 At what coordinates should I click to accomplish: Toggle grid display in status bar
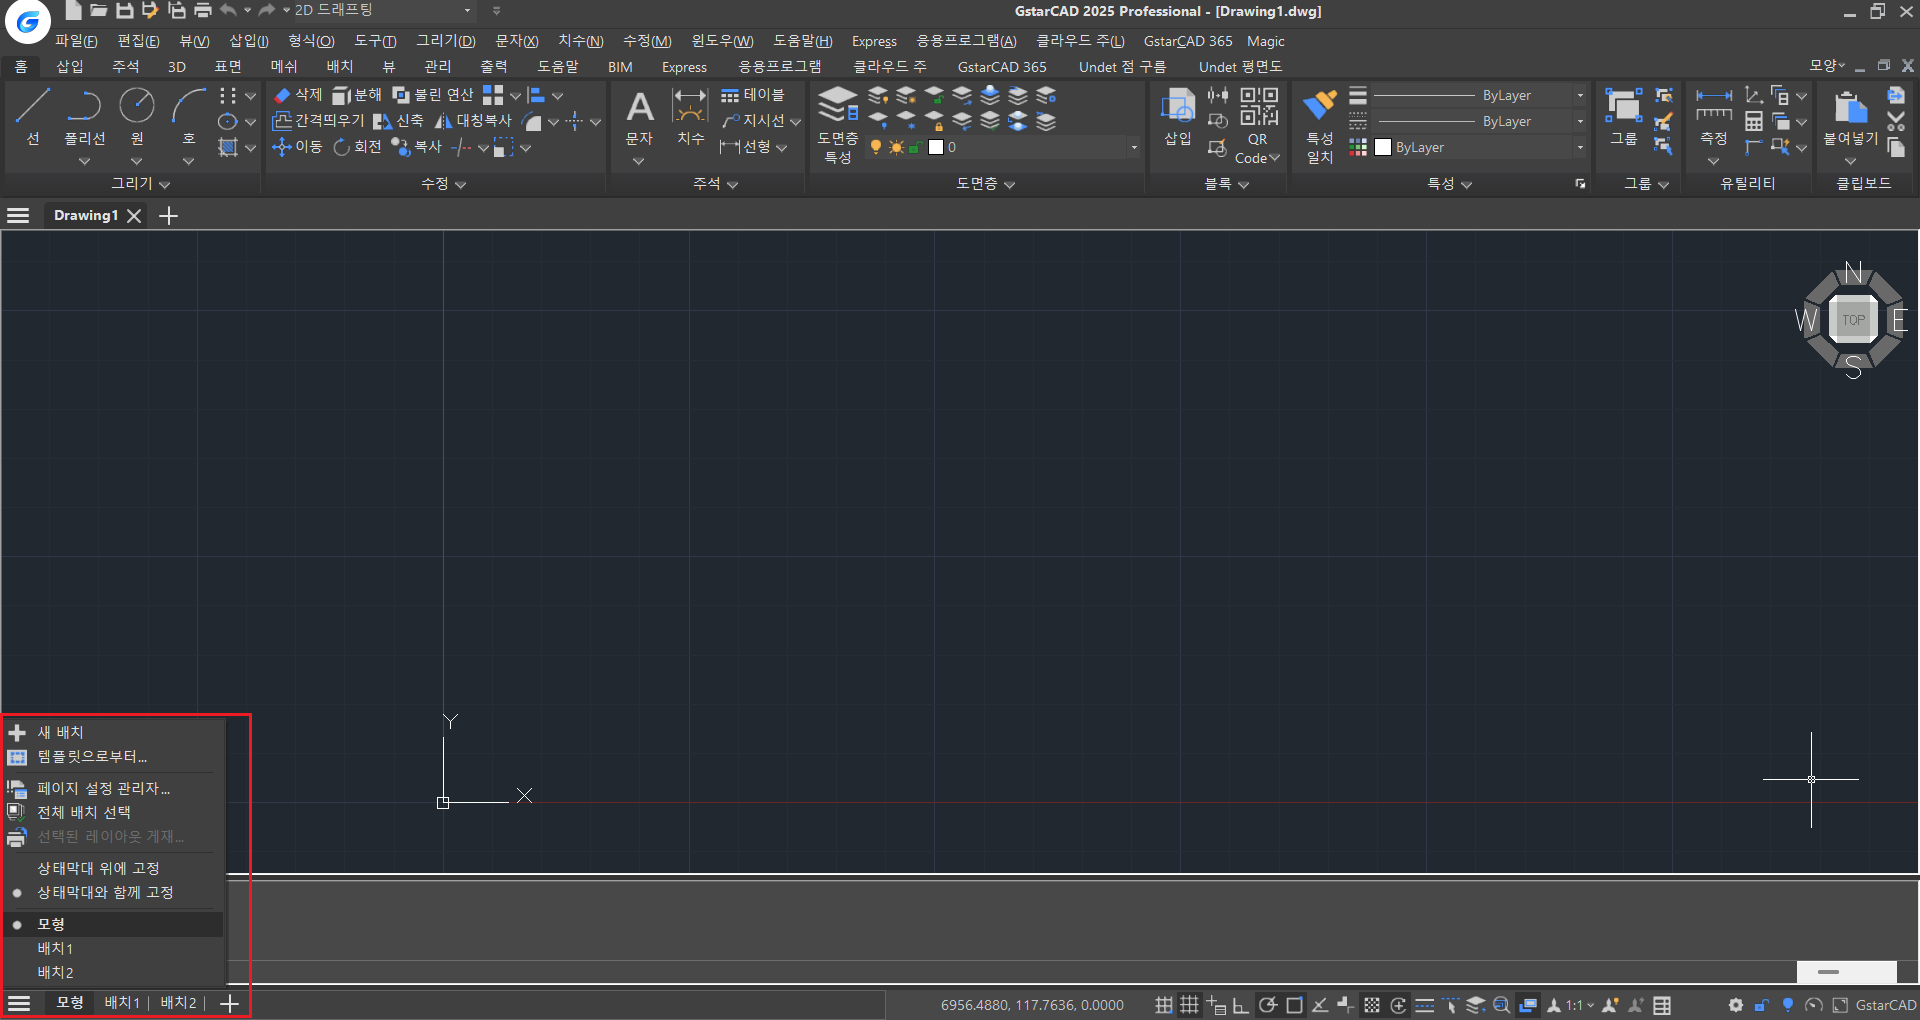(x=1189, y=1005)
